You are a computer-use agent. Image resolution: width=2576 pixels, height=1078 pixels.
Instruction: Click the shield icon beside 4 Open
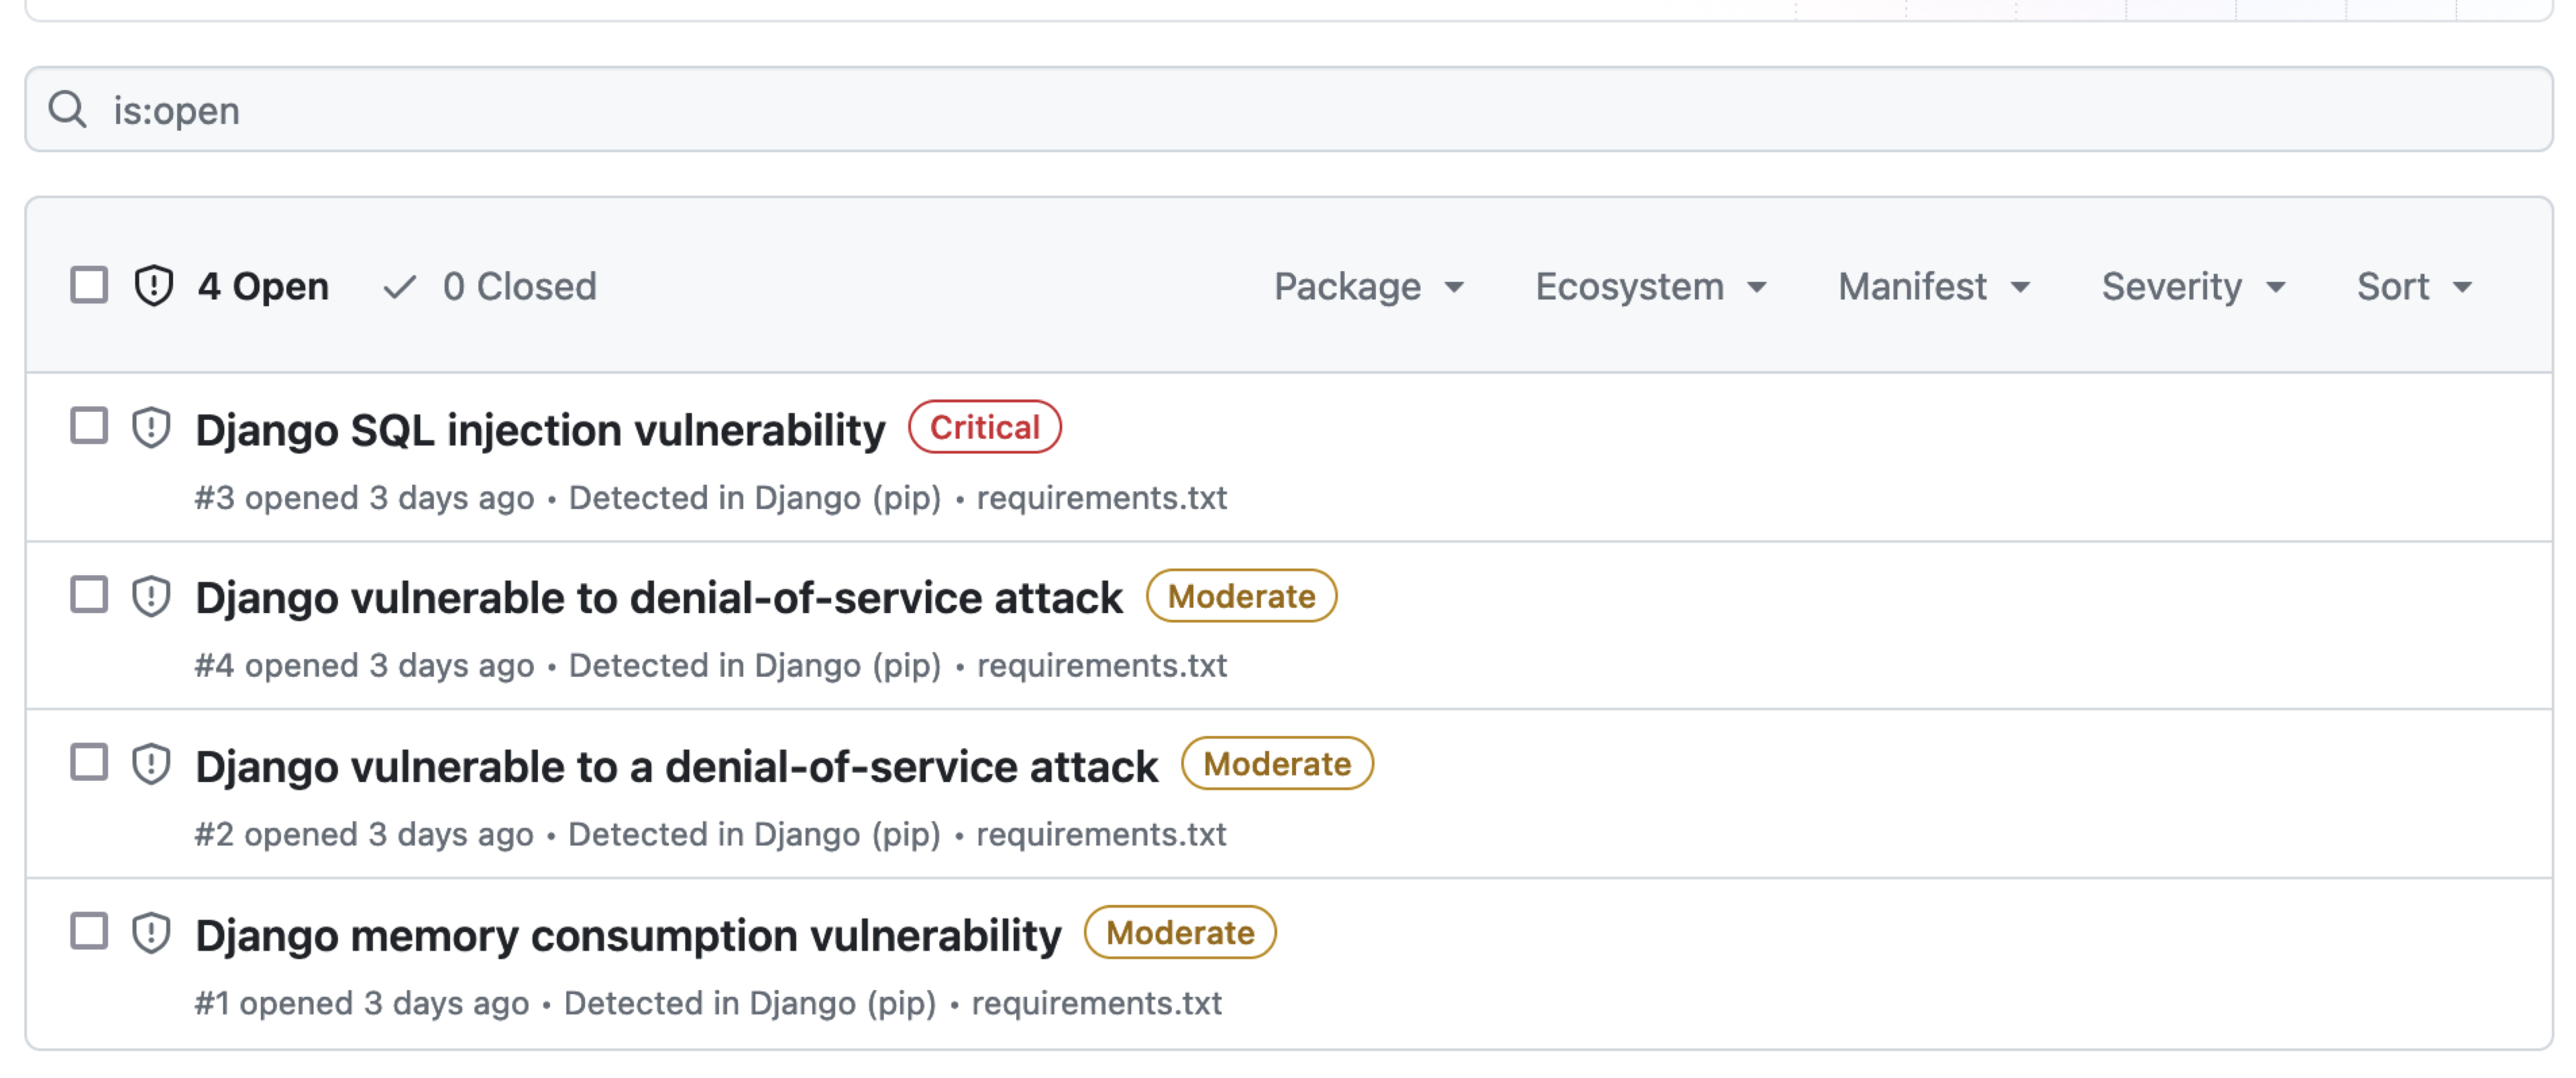[154, 286]
